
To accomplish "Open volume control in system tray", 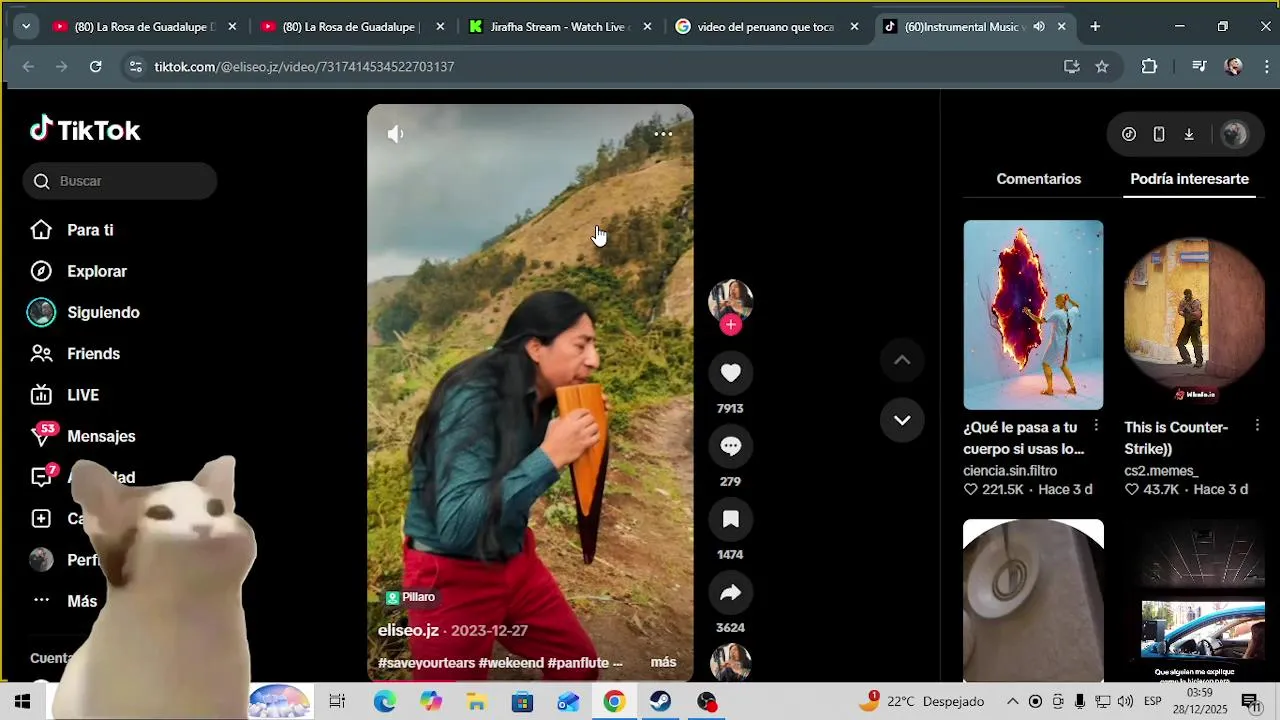I will pos(1125,702).
